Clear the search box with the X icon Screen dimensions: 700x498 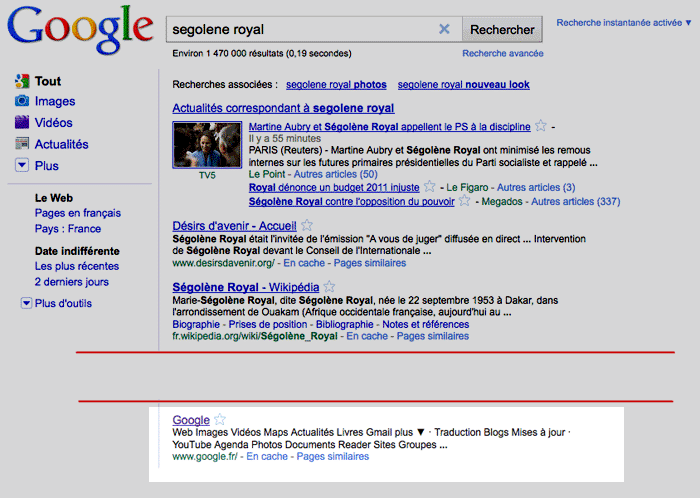(x=444, y=29)
